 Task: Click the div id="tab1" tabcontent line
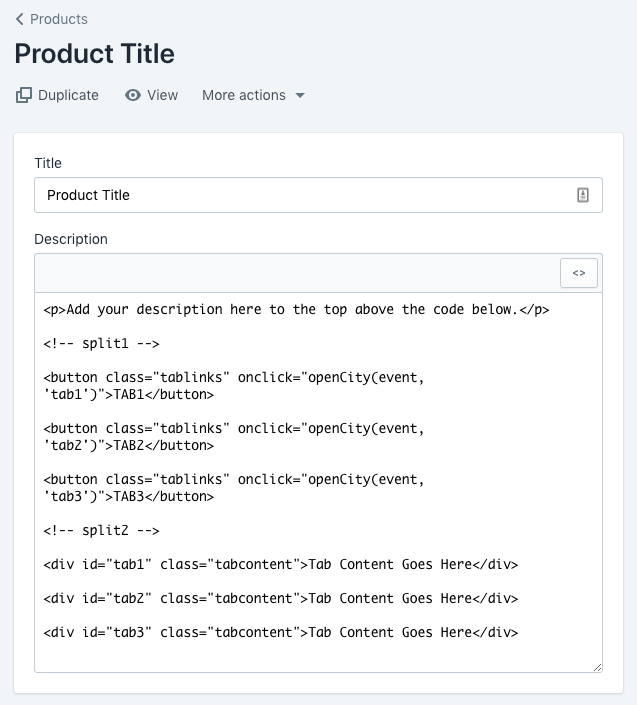pyautogui.click(x=281, y=564)
